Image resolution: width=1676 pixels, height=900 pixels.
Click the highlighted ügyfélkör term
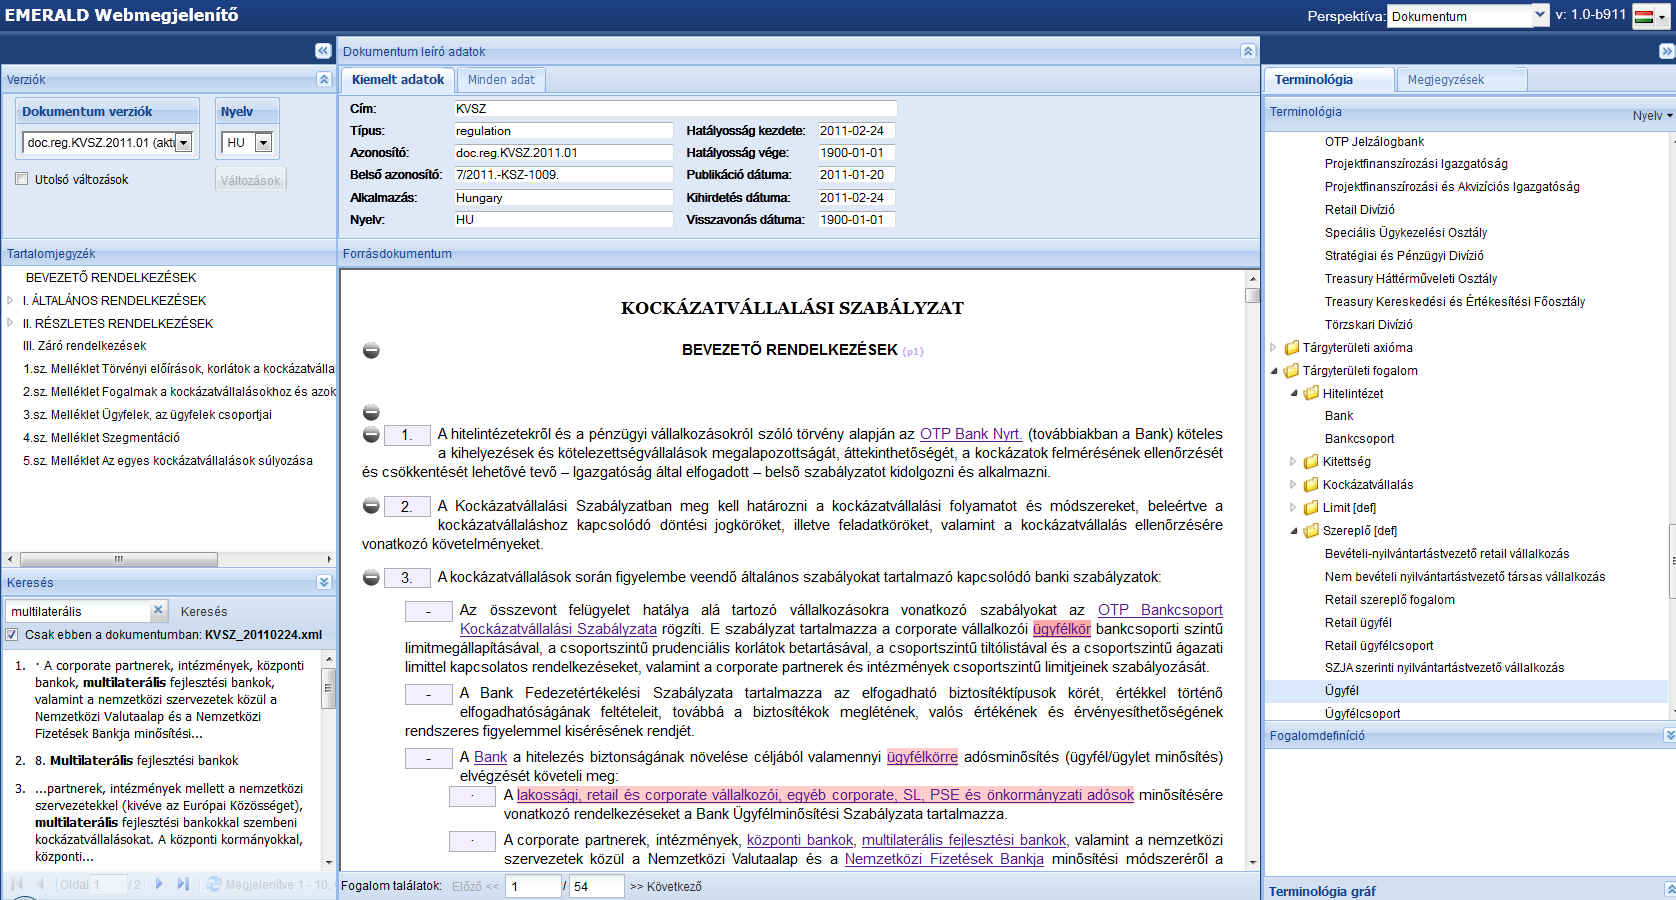coord(1062,629)
